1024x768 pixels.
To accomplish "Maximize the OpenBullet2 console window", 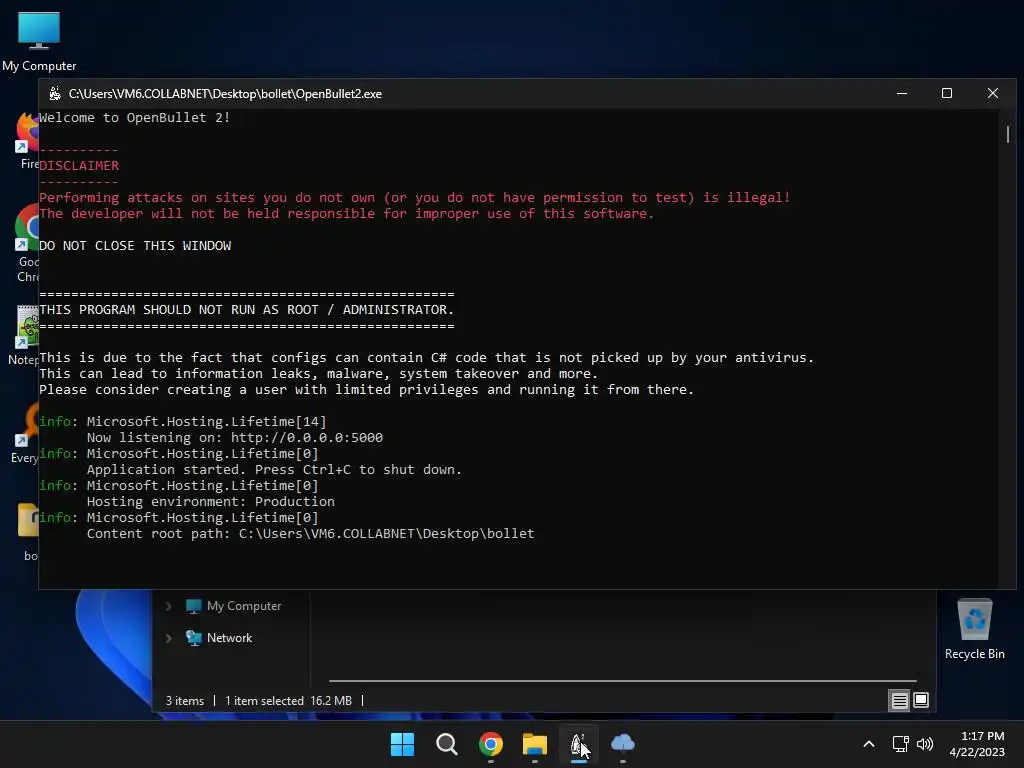I will (x=947, y=93).
